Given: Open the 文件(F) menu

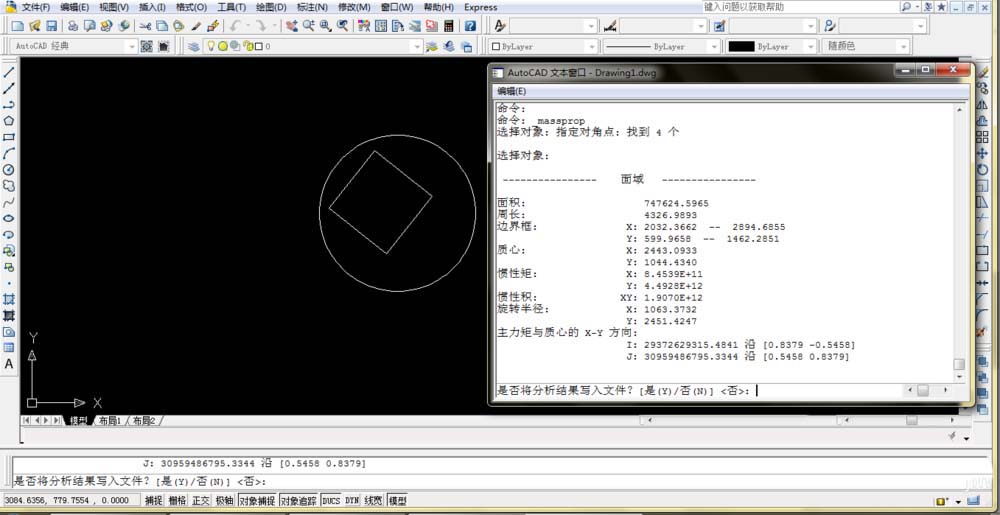Looking at the screenshot, I should (x=36, y=8).
